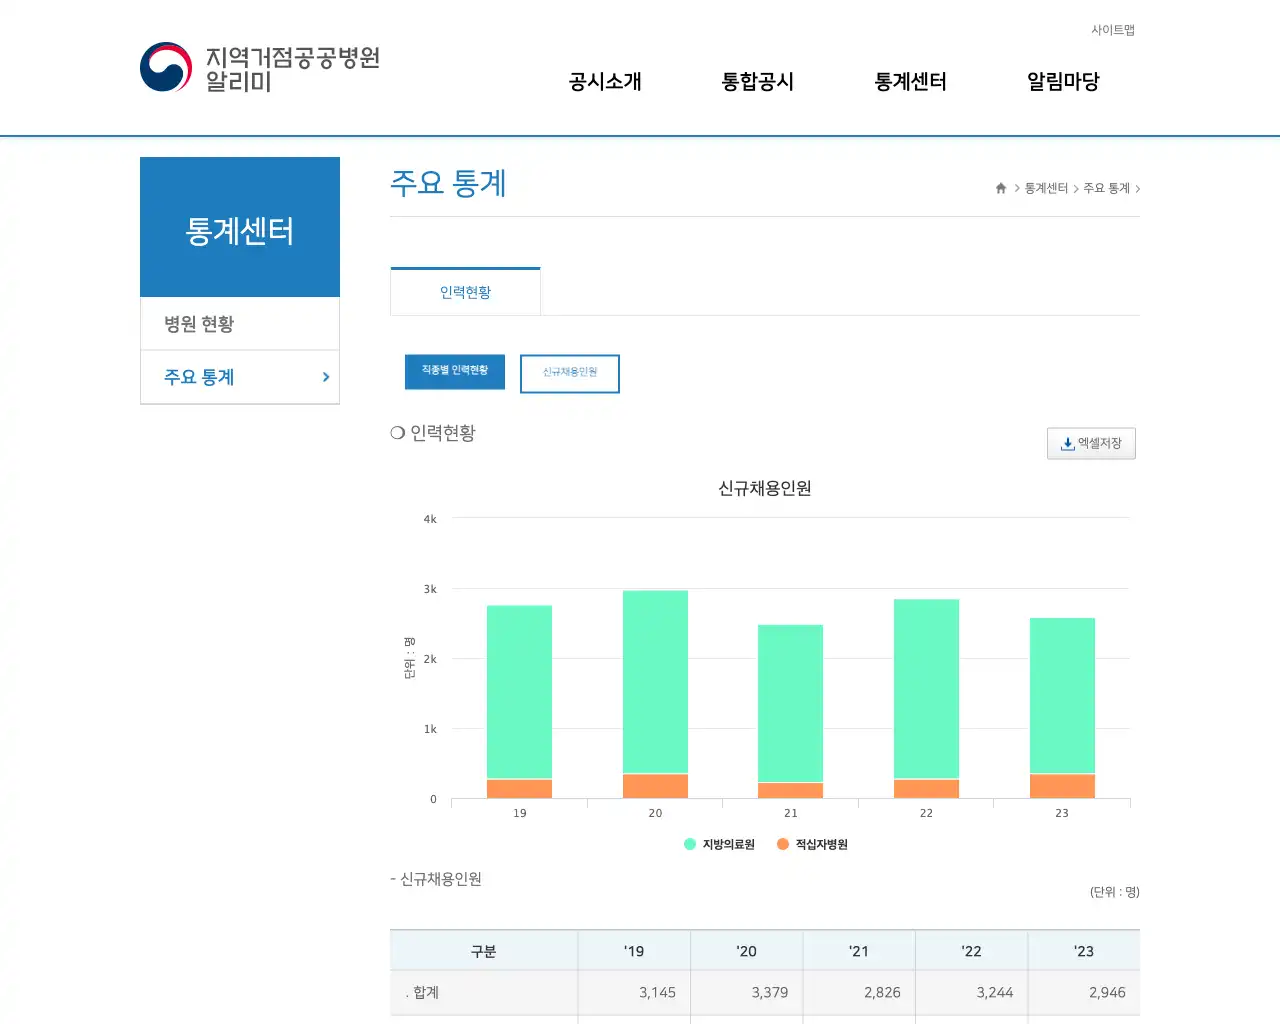Expand 주요 통계 sidebar item via chevron
1280x1024 pixels.
click(324, 377)
